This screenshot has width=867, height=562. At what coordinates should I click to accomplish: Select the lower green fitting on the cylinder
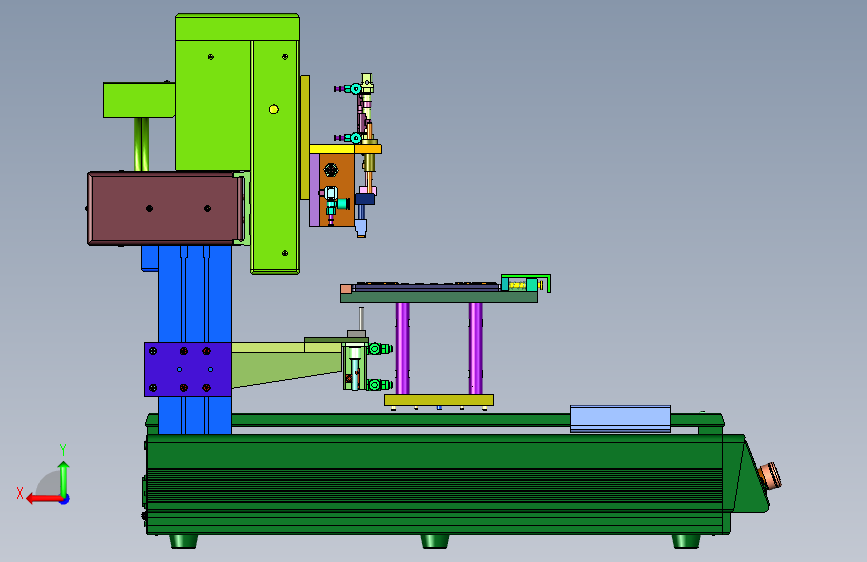pos(380,385)
